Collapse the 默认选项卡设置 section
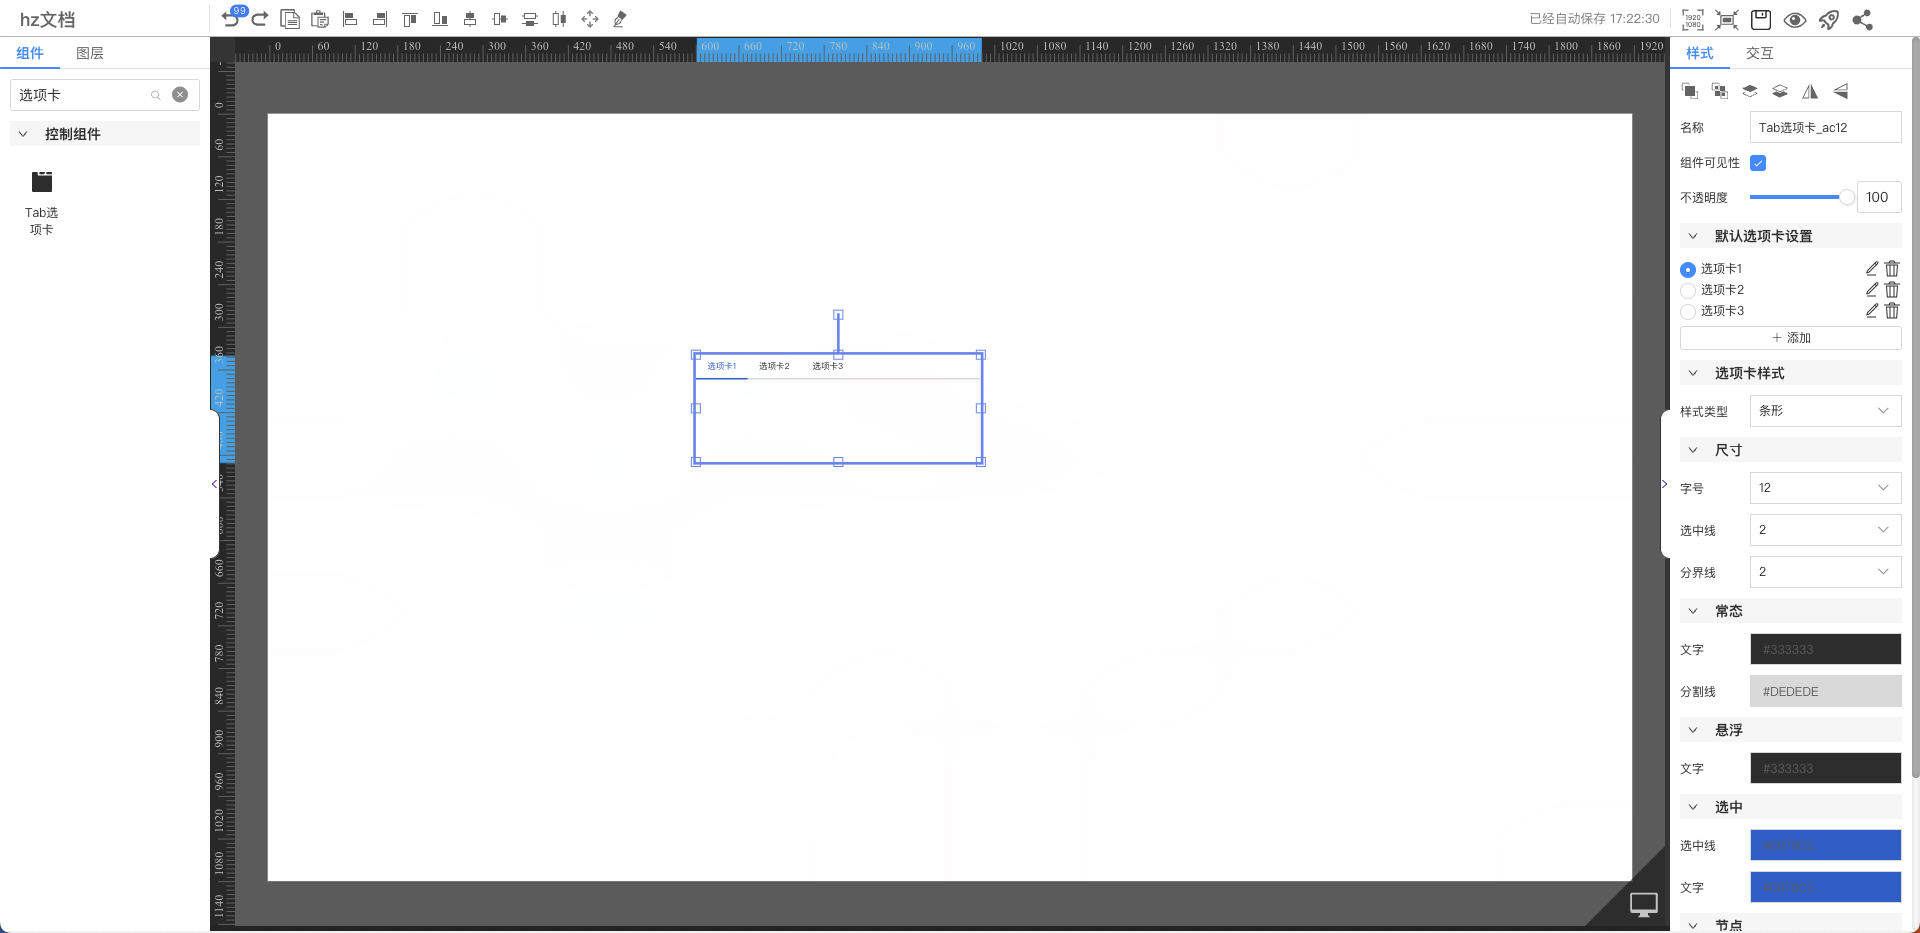 pyautogui.click(x=1693, y=236)
